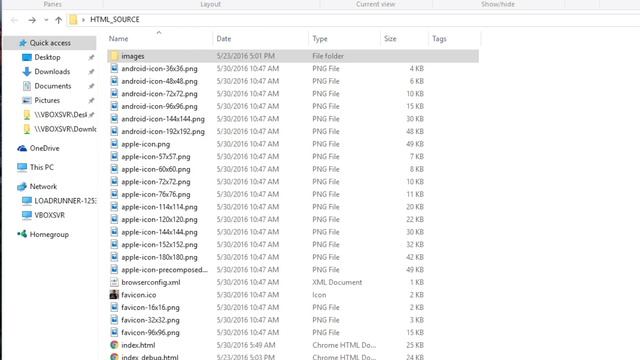Select favicon-96x96.png
Viewport: 640px width, 360px height.
click(150, 333)
